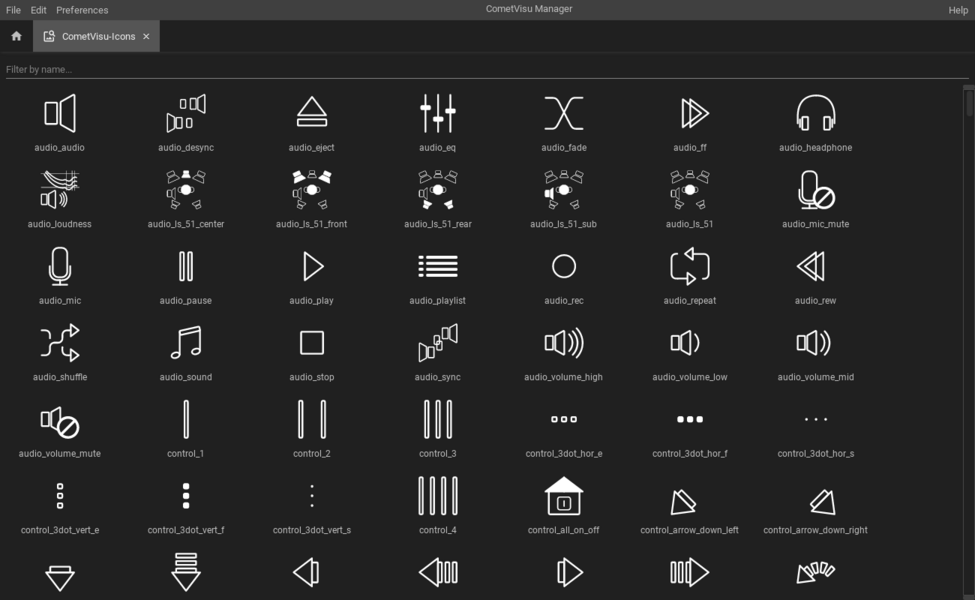Open the Preferences menu
975x600 pixels.
tap(82, 10)
